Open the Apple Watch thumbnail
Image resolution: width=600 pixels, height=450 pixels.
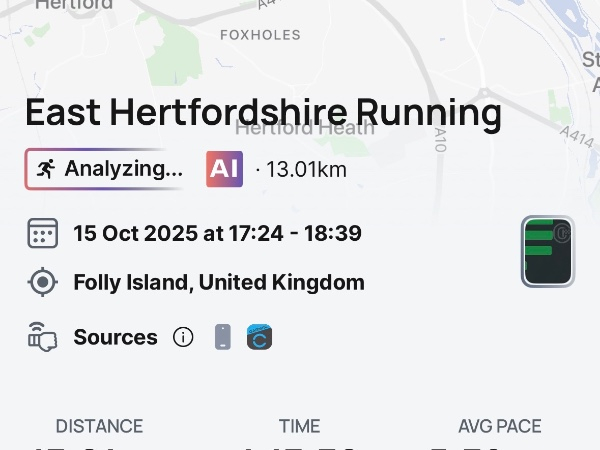(x=547, y=251)
